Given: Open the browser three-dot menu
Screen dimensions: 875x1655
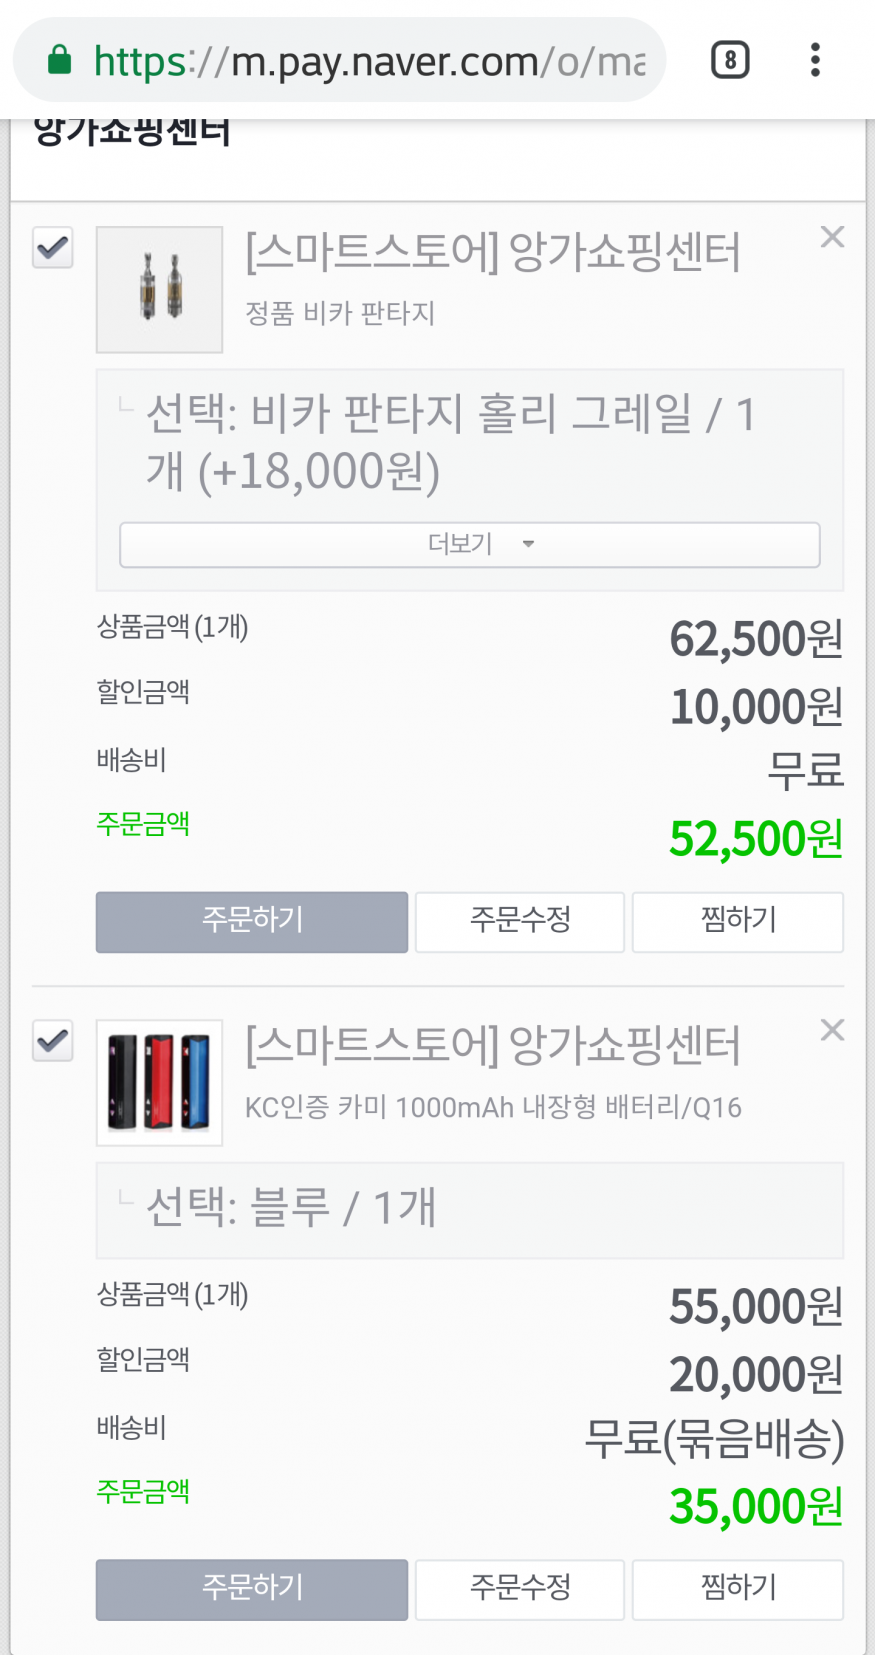Looking at the screenshot, I should coord(816,61).
